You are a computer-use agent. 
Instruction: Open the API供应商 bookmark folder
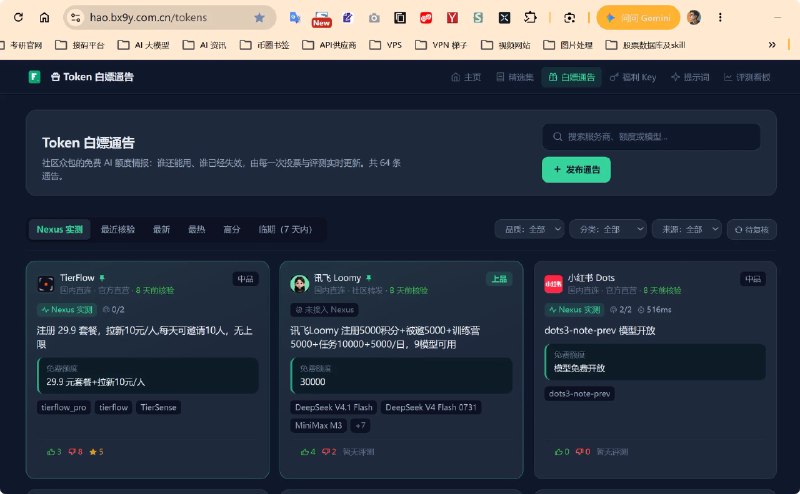click(x=329, y=45)
